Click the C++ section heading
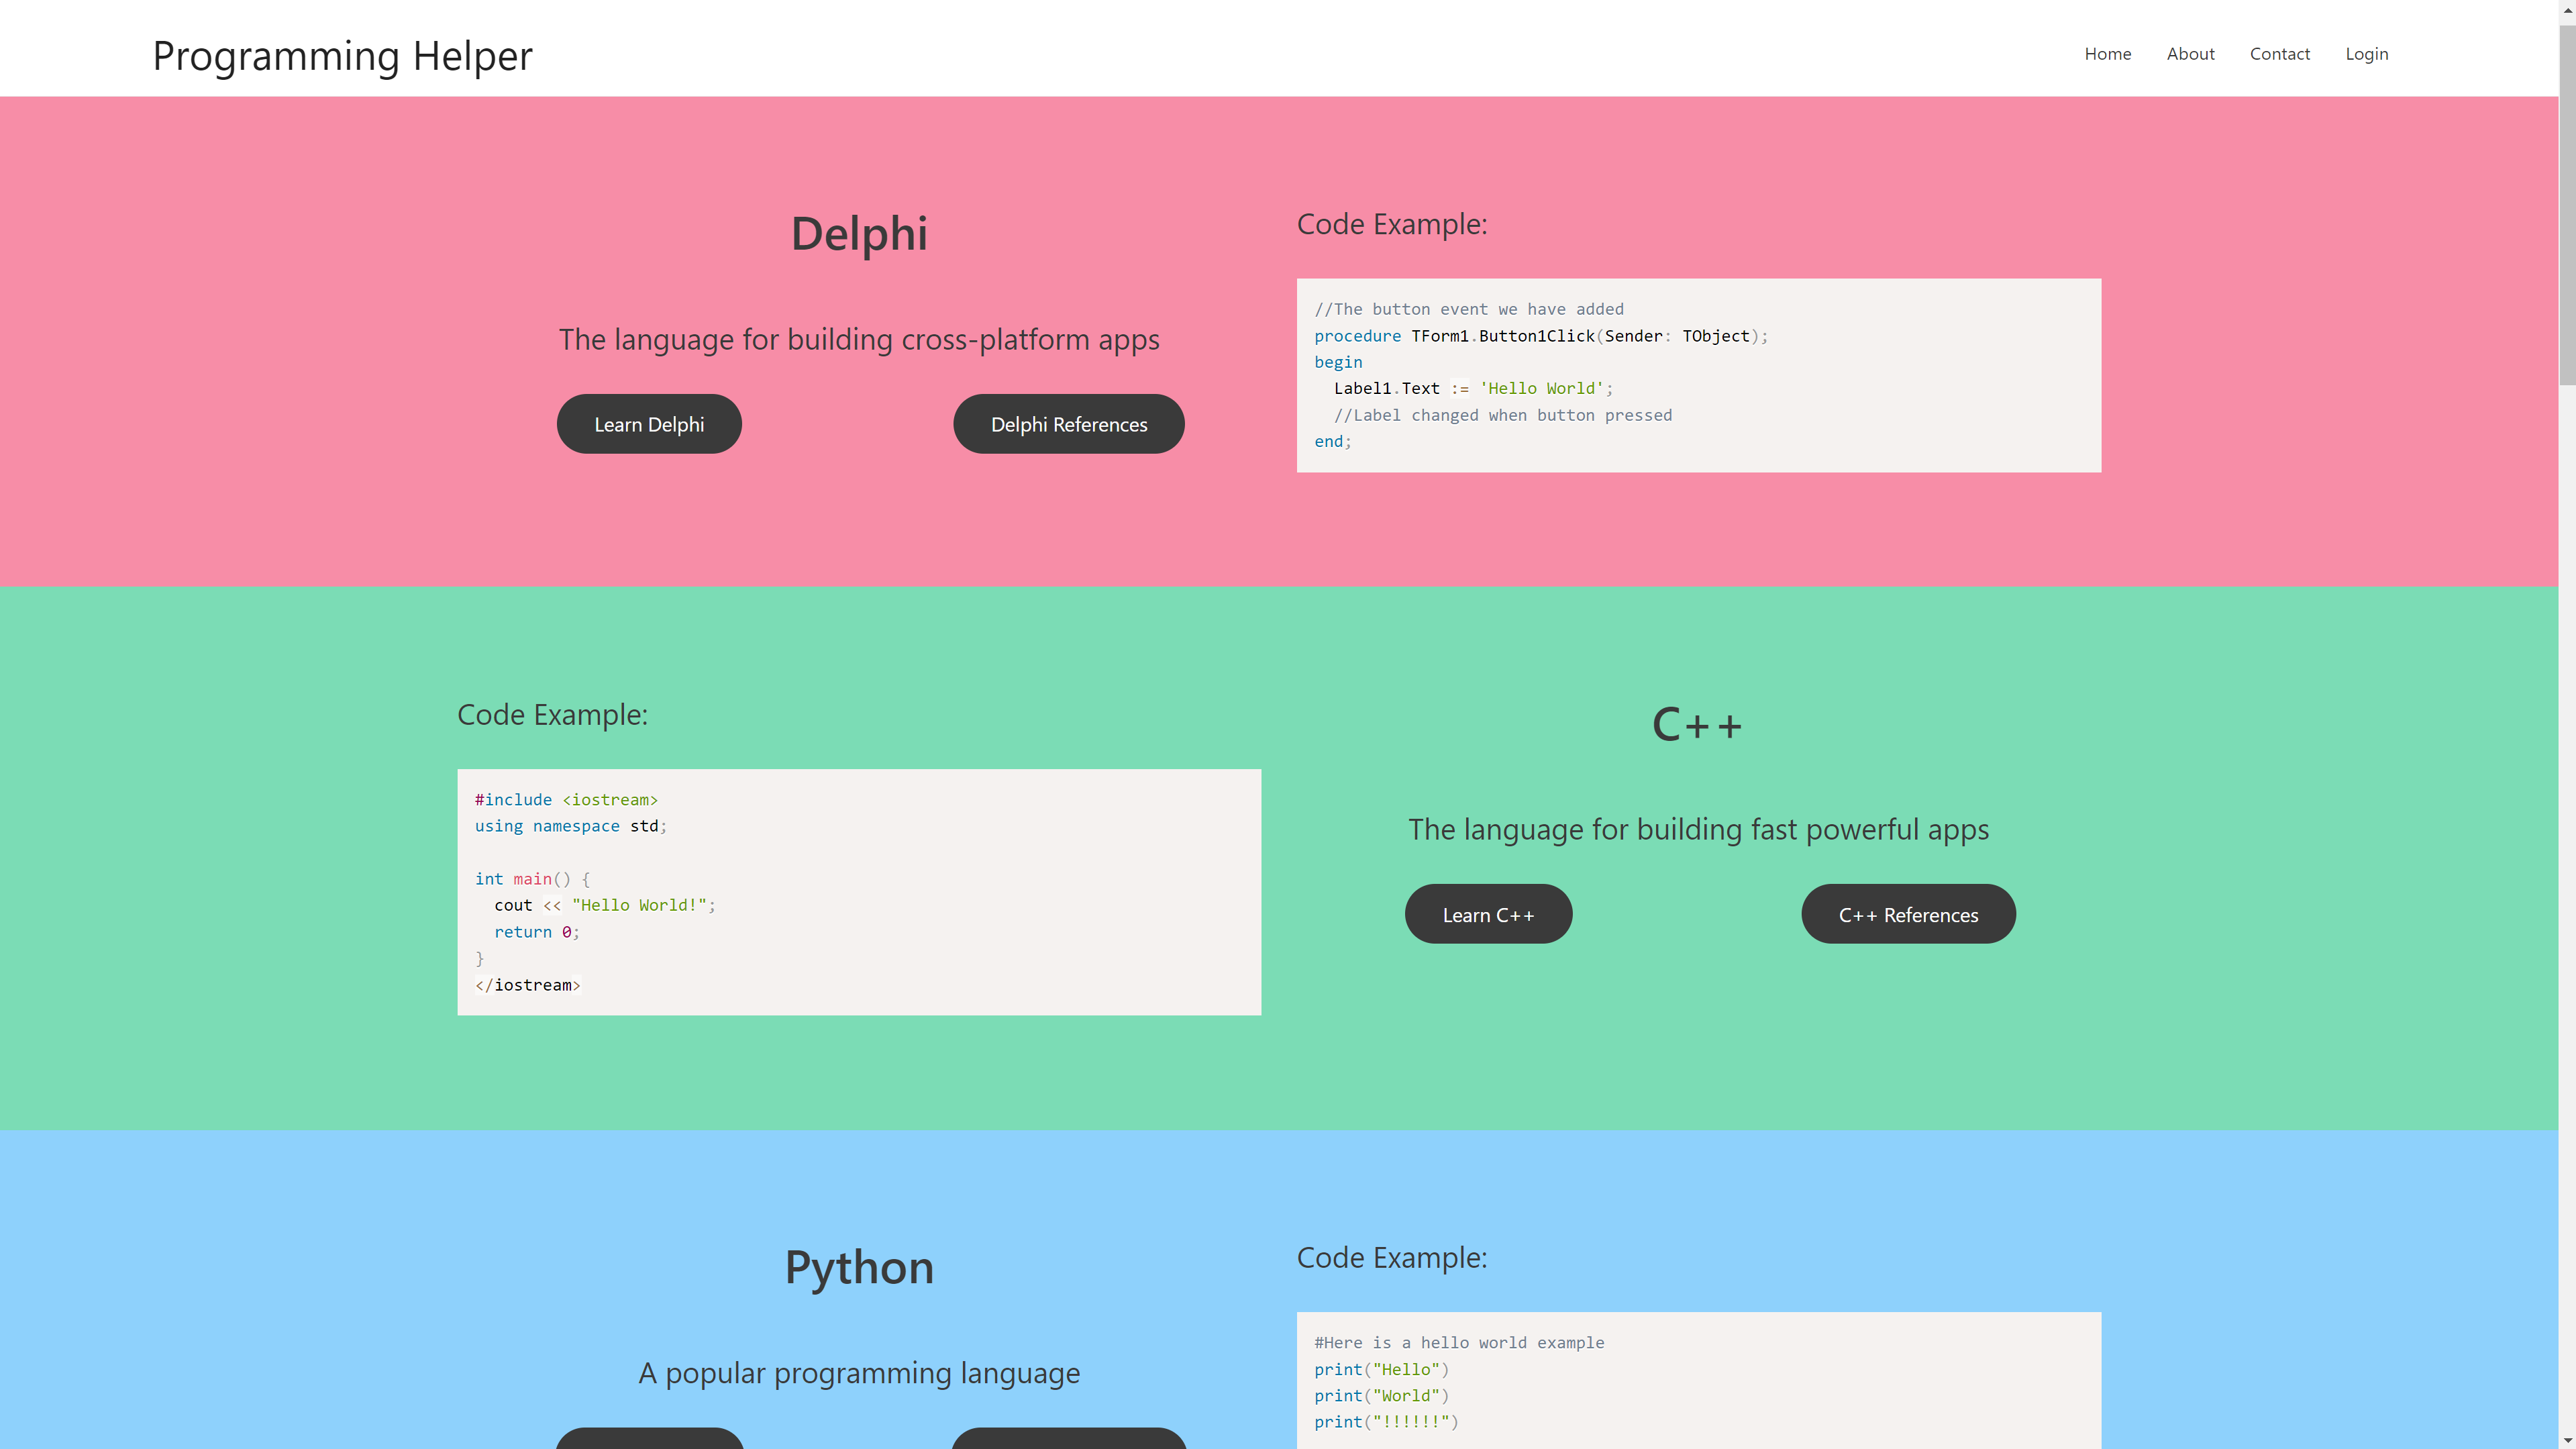The image size is (2576, 1449). click(x=1697, y=724)
